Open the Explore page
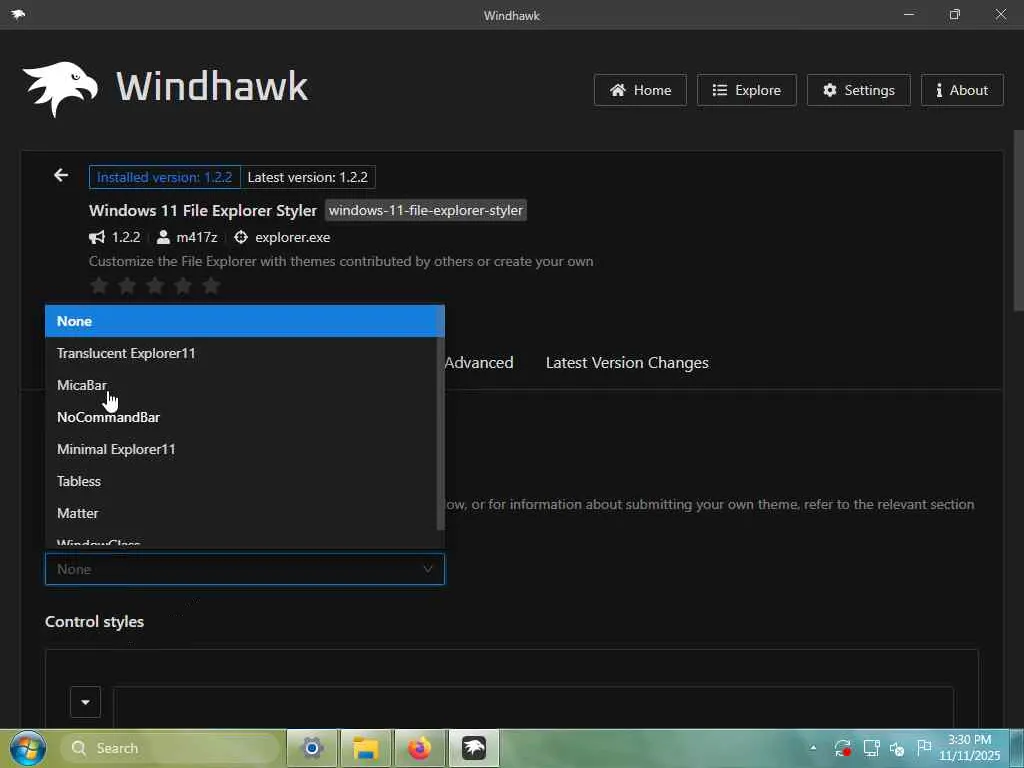This screenshot has width=1024, height=768. point(746,90)
